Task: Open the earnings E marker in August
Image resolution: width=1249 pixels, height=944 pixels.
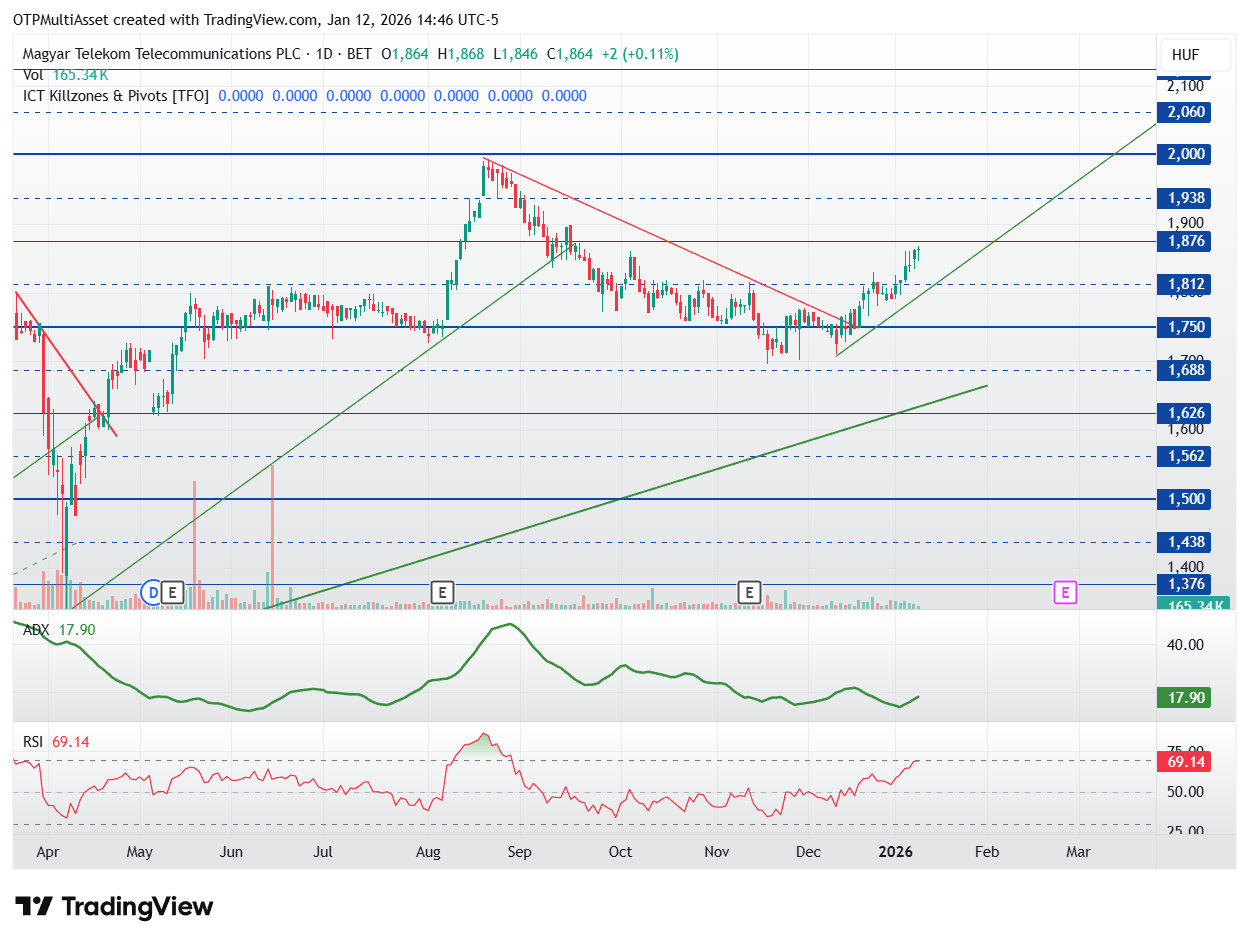Action: [441, 592]
